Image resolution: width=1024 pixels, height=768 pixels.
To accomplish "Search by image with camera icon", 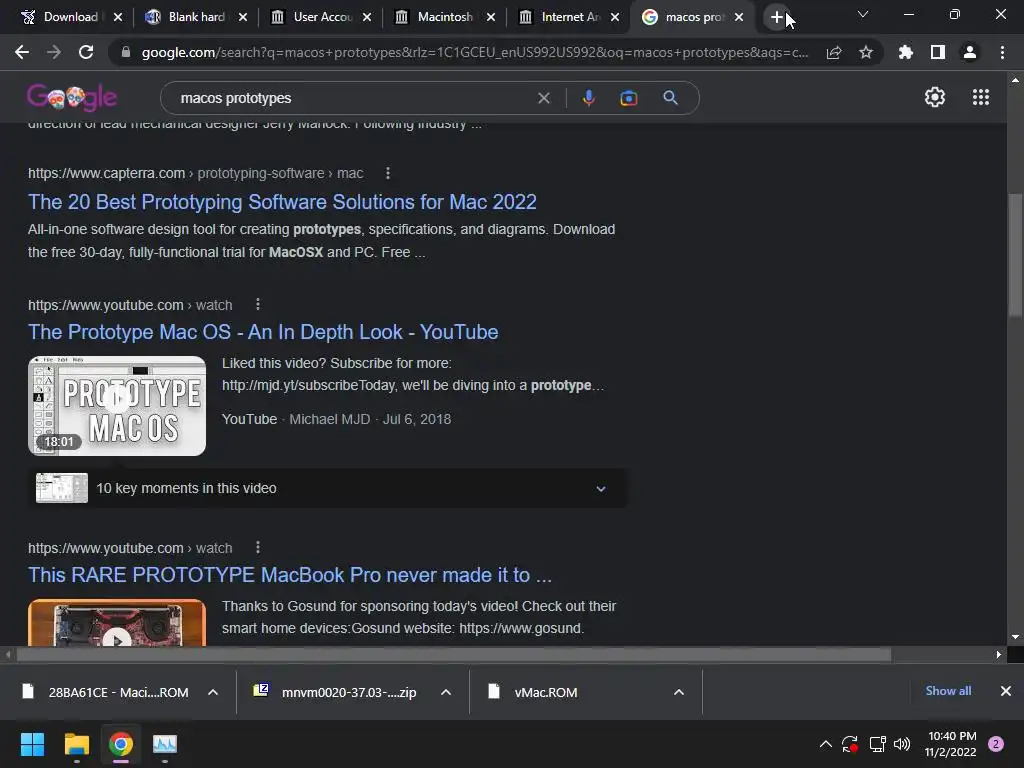I will coord(628,98).
